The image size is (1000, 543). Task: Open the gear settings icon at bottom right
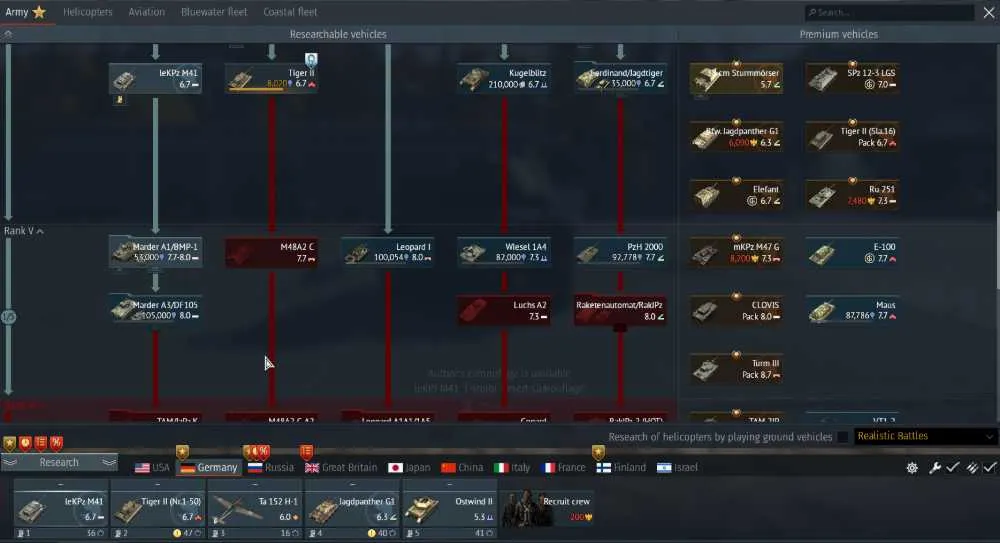point(912,468)
